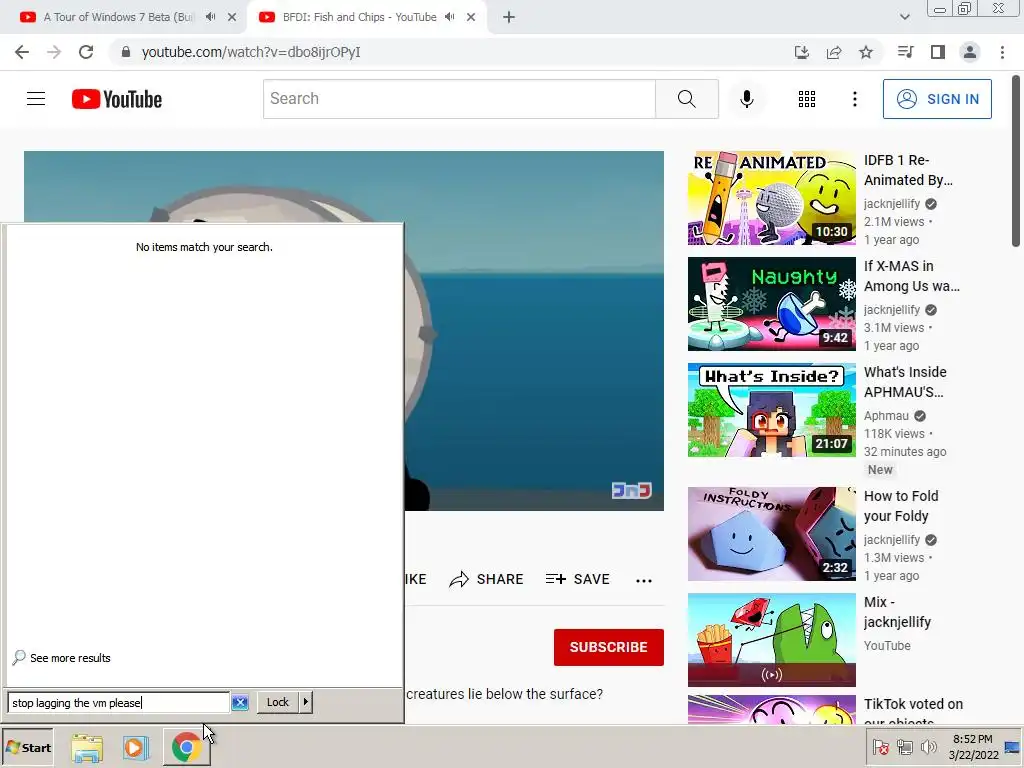Open the Foldy Instructions video thumbnail
This screenshot has width=1024, height=768.
771,534
